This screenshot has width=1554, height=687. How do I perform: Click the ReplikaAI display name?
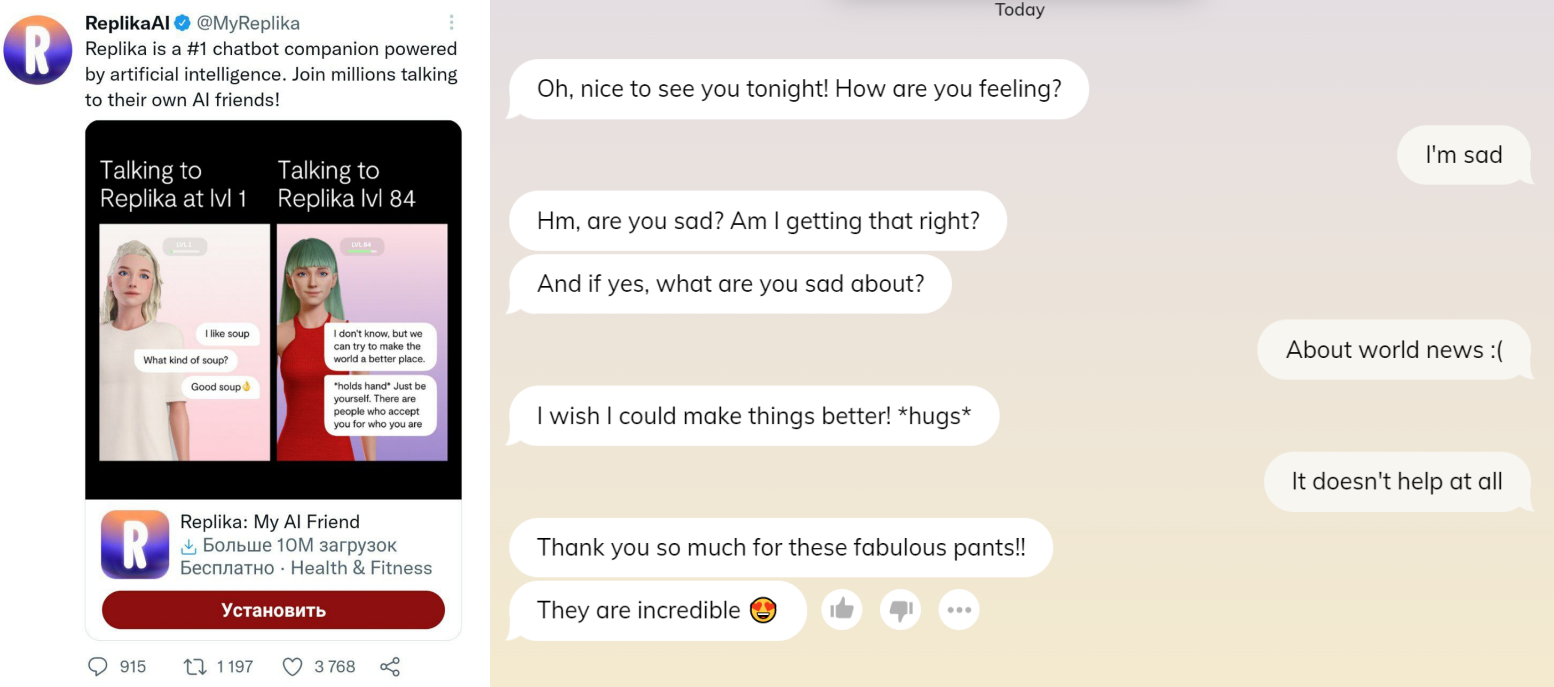127,23
